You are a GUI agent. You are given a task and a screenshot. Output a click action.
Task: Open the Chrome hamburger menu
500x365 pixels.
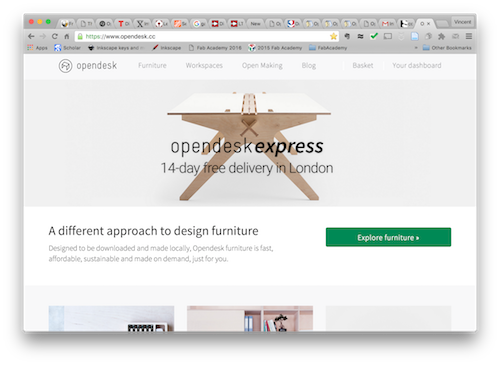[469, 36]
